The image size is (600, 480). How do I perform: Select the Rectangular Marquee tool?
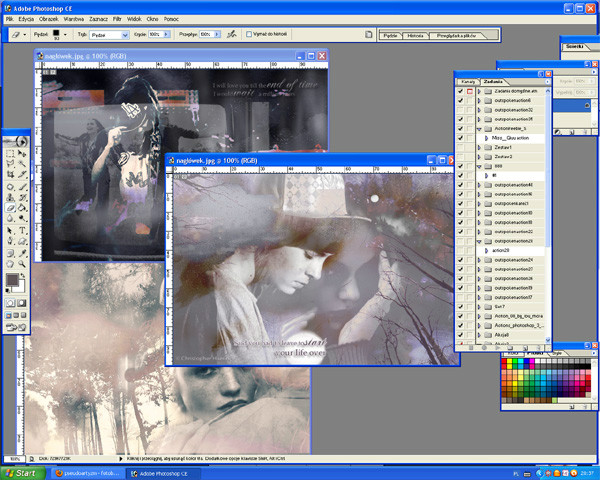point(10,153)
